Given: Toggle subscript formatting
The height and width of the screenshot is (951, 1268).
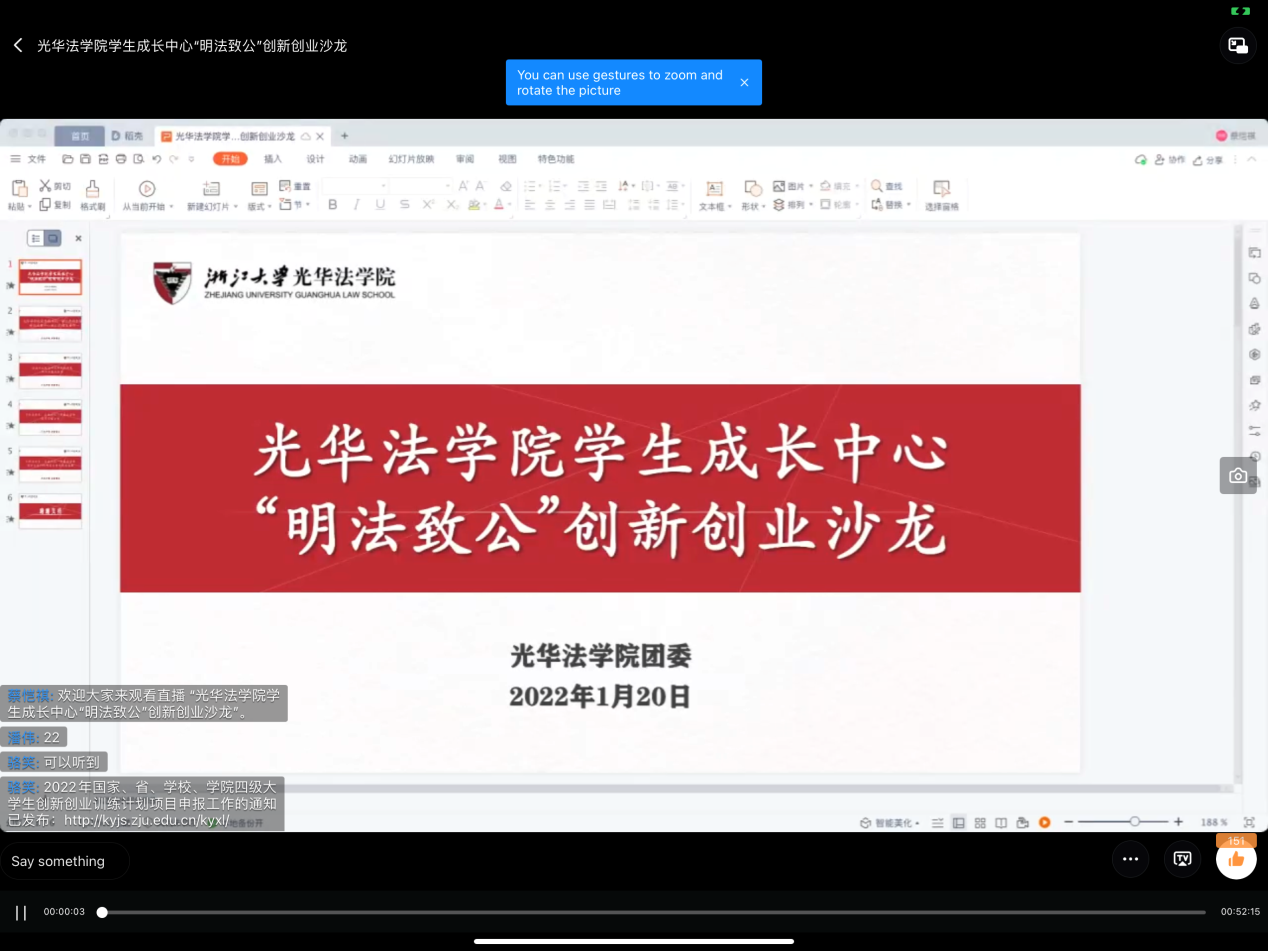Looking at the screenshot, I should [452, 204].
